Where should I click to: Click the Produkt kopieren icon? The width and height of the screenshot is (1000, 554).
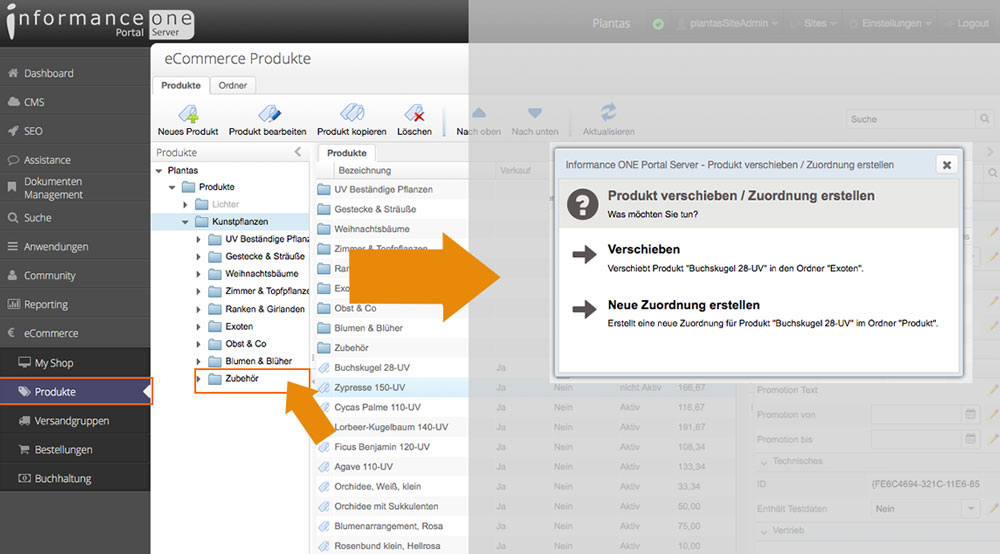(351, 114)
